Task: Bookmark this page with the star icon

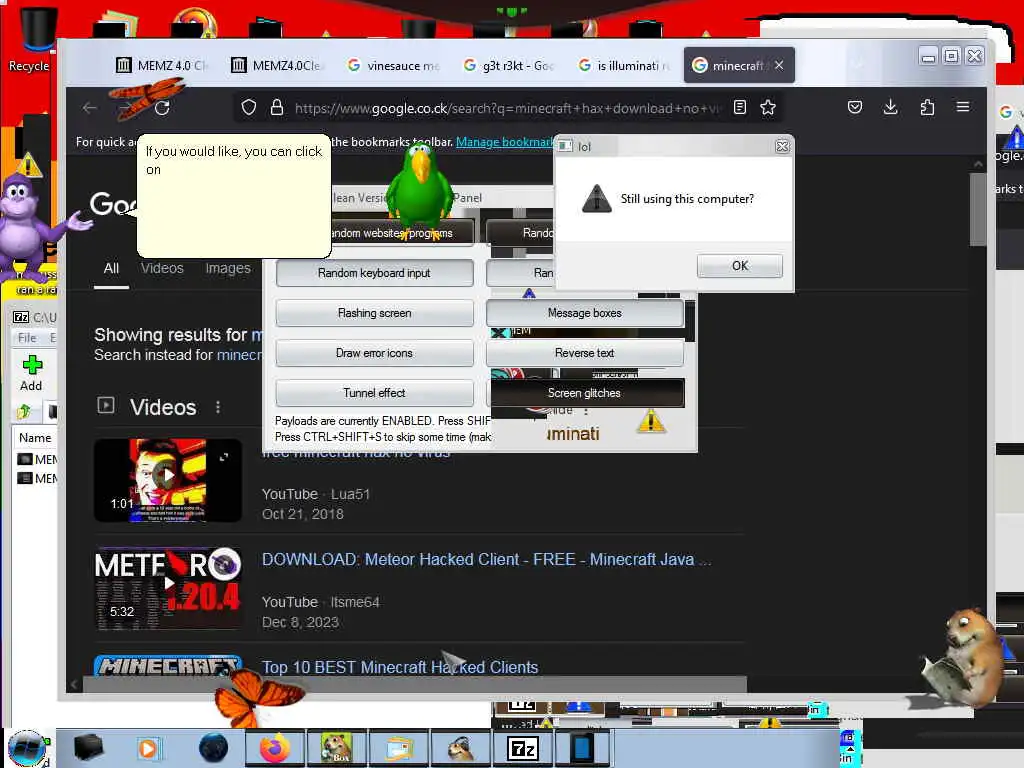Action: [768, 107]
